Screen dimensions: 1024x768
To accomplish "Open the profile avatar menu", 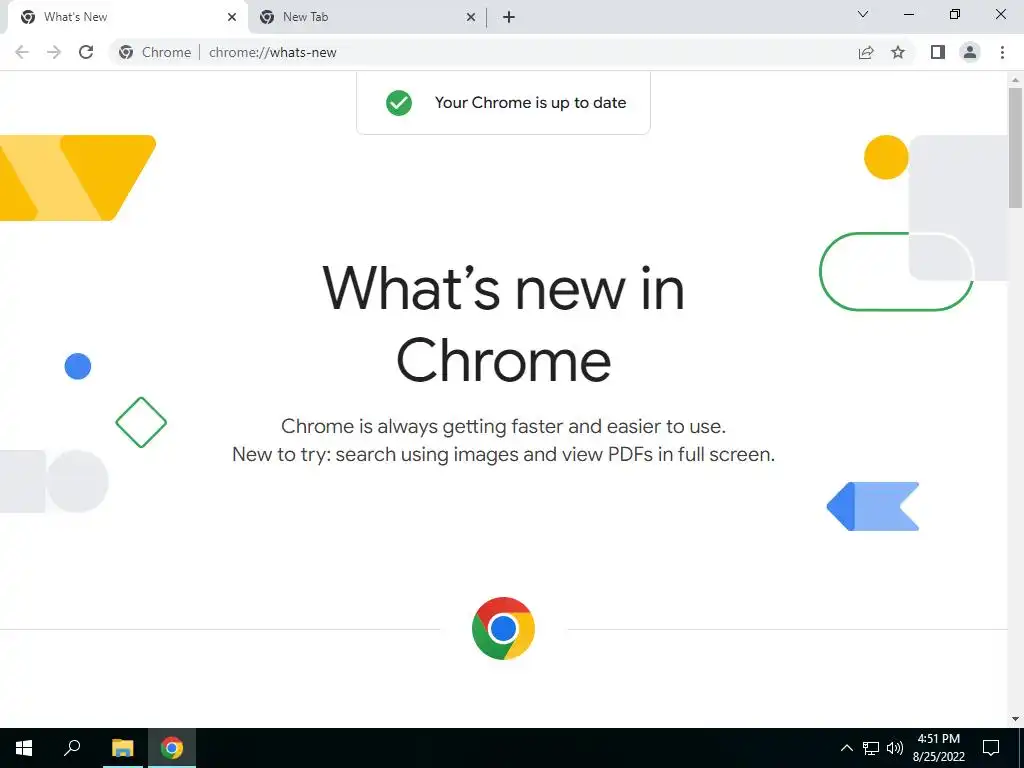I will pyautogui.click(x=970, y=52).
